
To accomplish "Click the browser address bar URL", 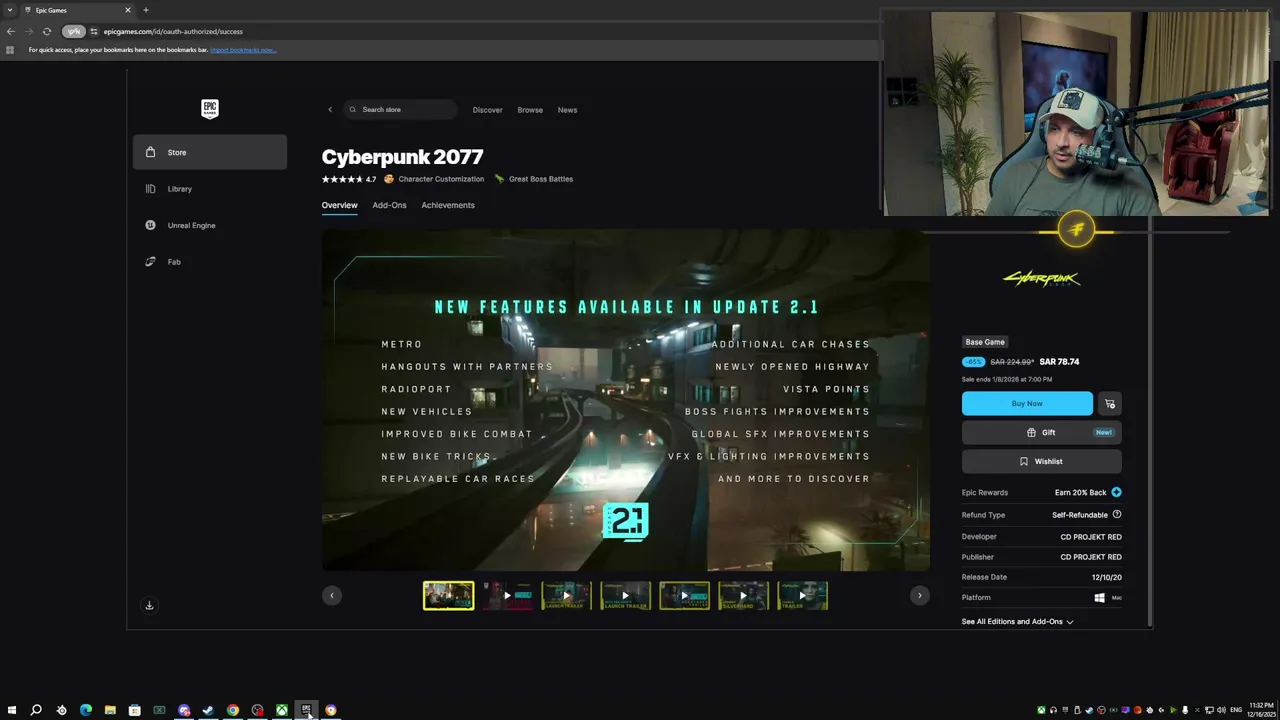I will pyautogui.click(x=173, y=31).
